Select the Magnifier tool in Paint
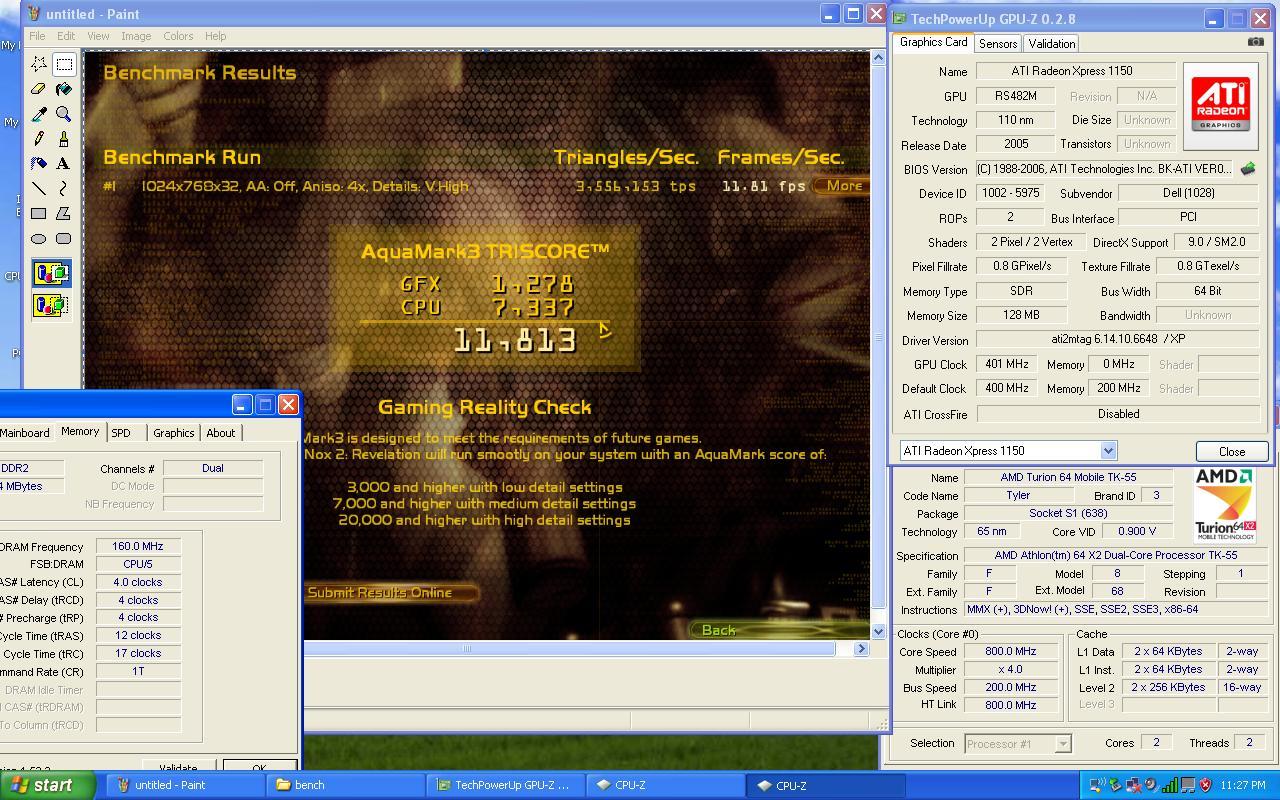 coord(64,114)
